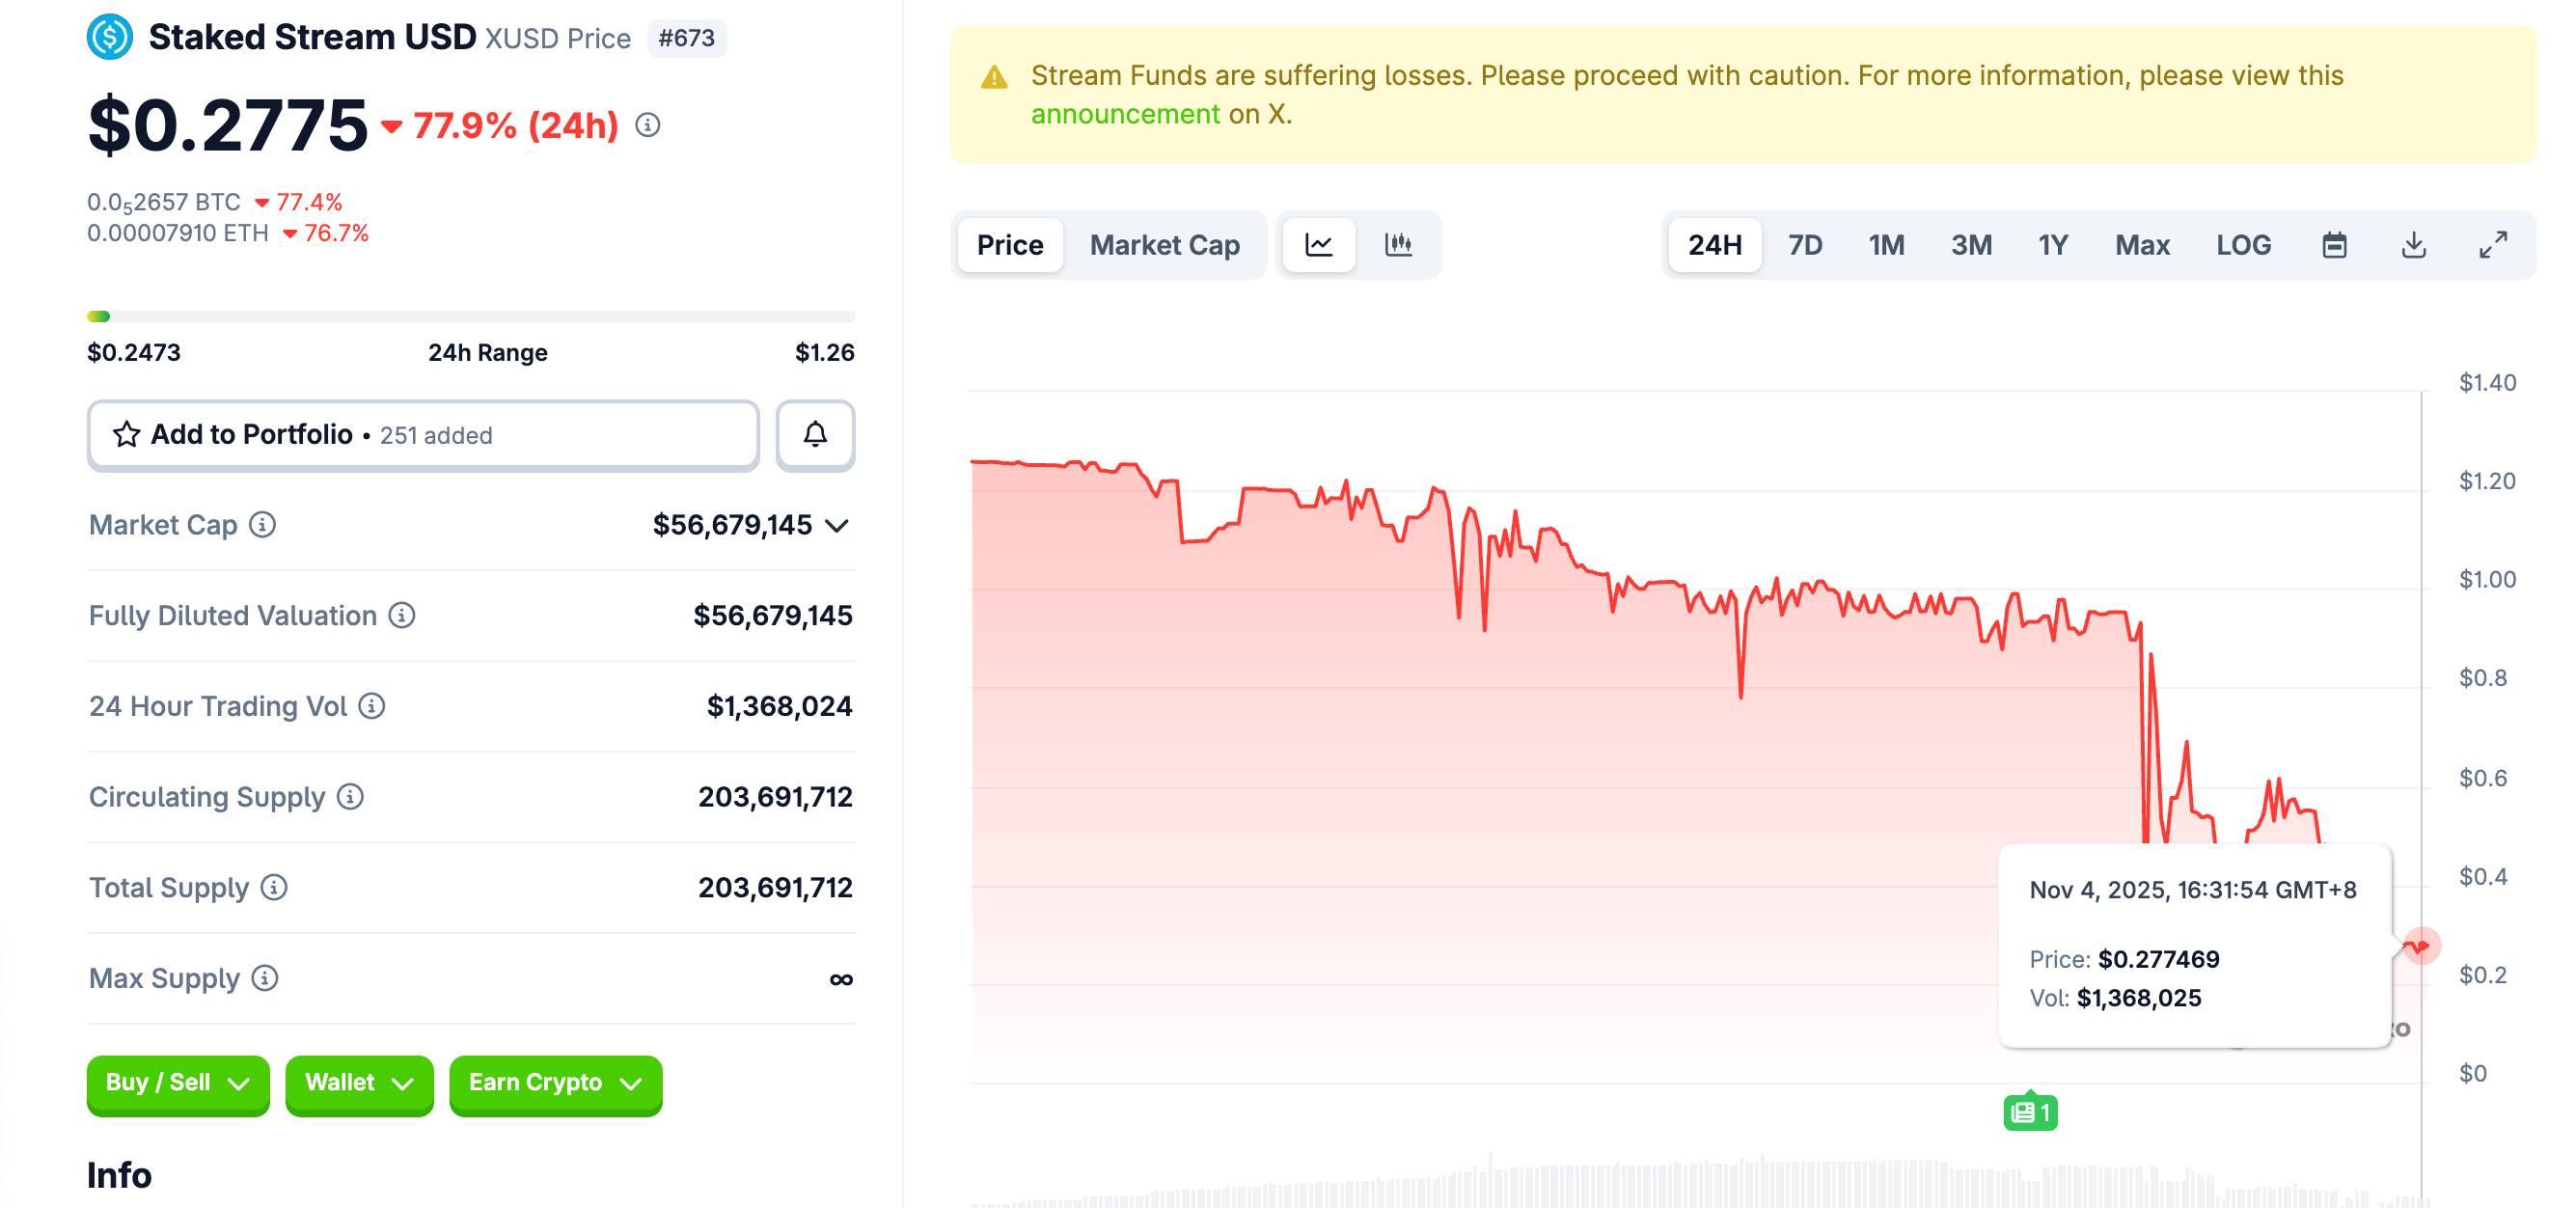This screenshot has width=2576, height=1208.
Task: Open the calendar date selector on the chart
Action: point(2335,244)
